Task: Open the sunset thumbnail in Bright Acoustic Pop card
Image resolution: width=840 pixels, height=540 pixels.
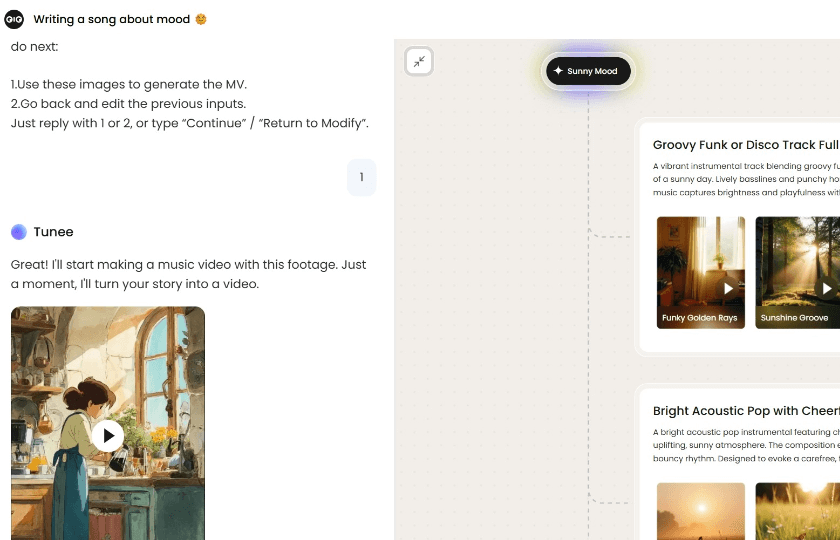Action: (700, 510)
